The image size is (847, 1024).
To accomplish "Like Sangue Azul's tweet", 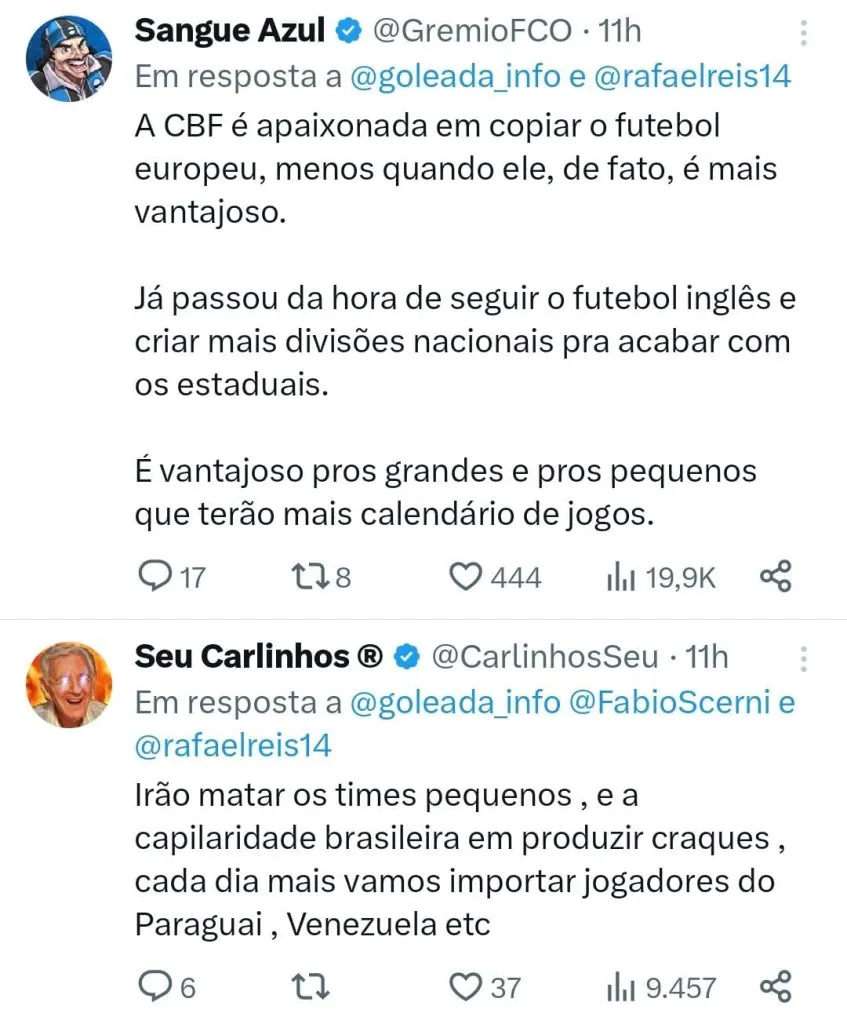I will 464,576.
